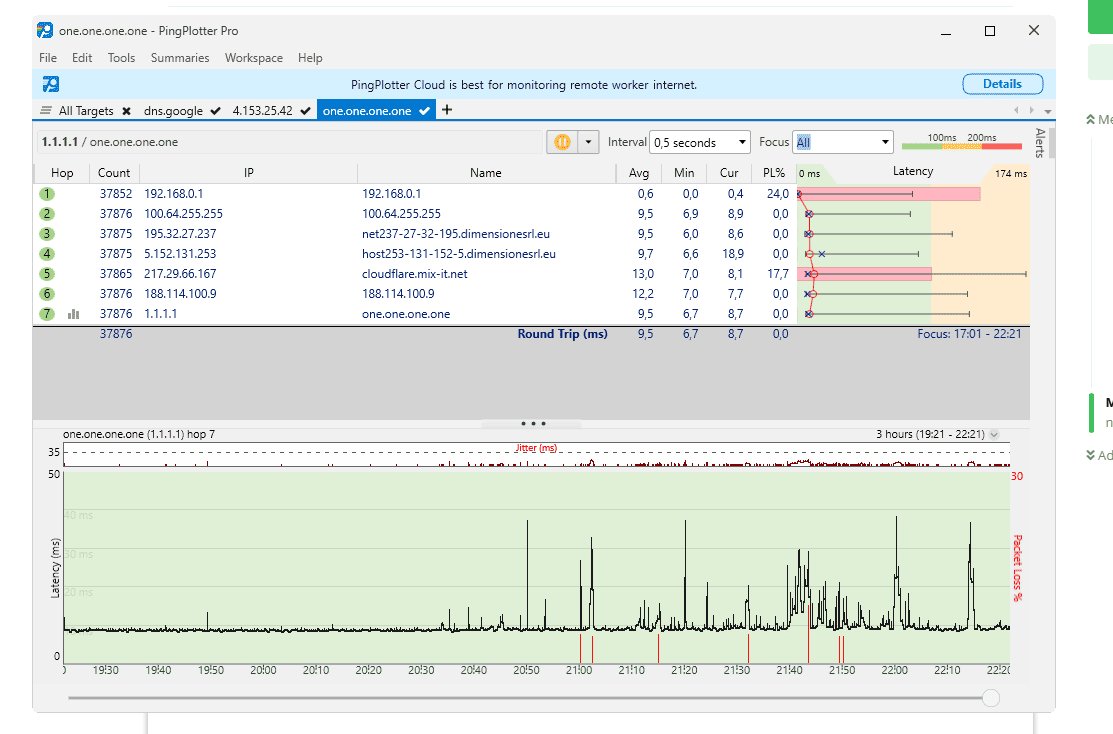
Task: Open the Workspace menu
Action: [253, 58]
